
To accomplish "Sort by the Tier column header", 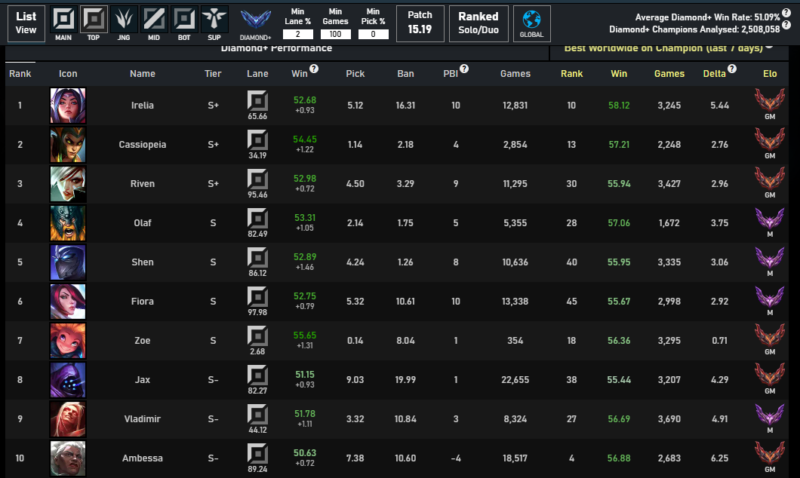I will pyautogui.click(x=213, y=73).
